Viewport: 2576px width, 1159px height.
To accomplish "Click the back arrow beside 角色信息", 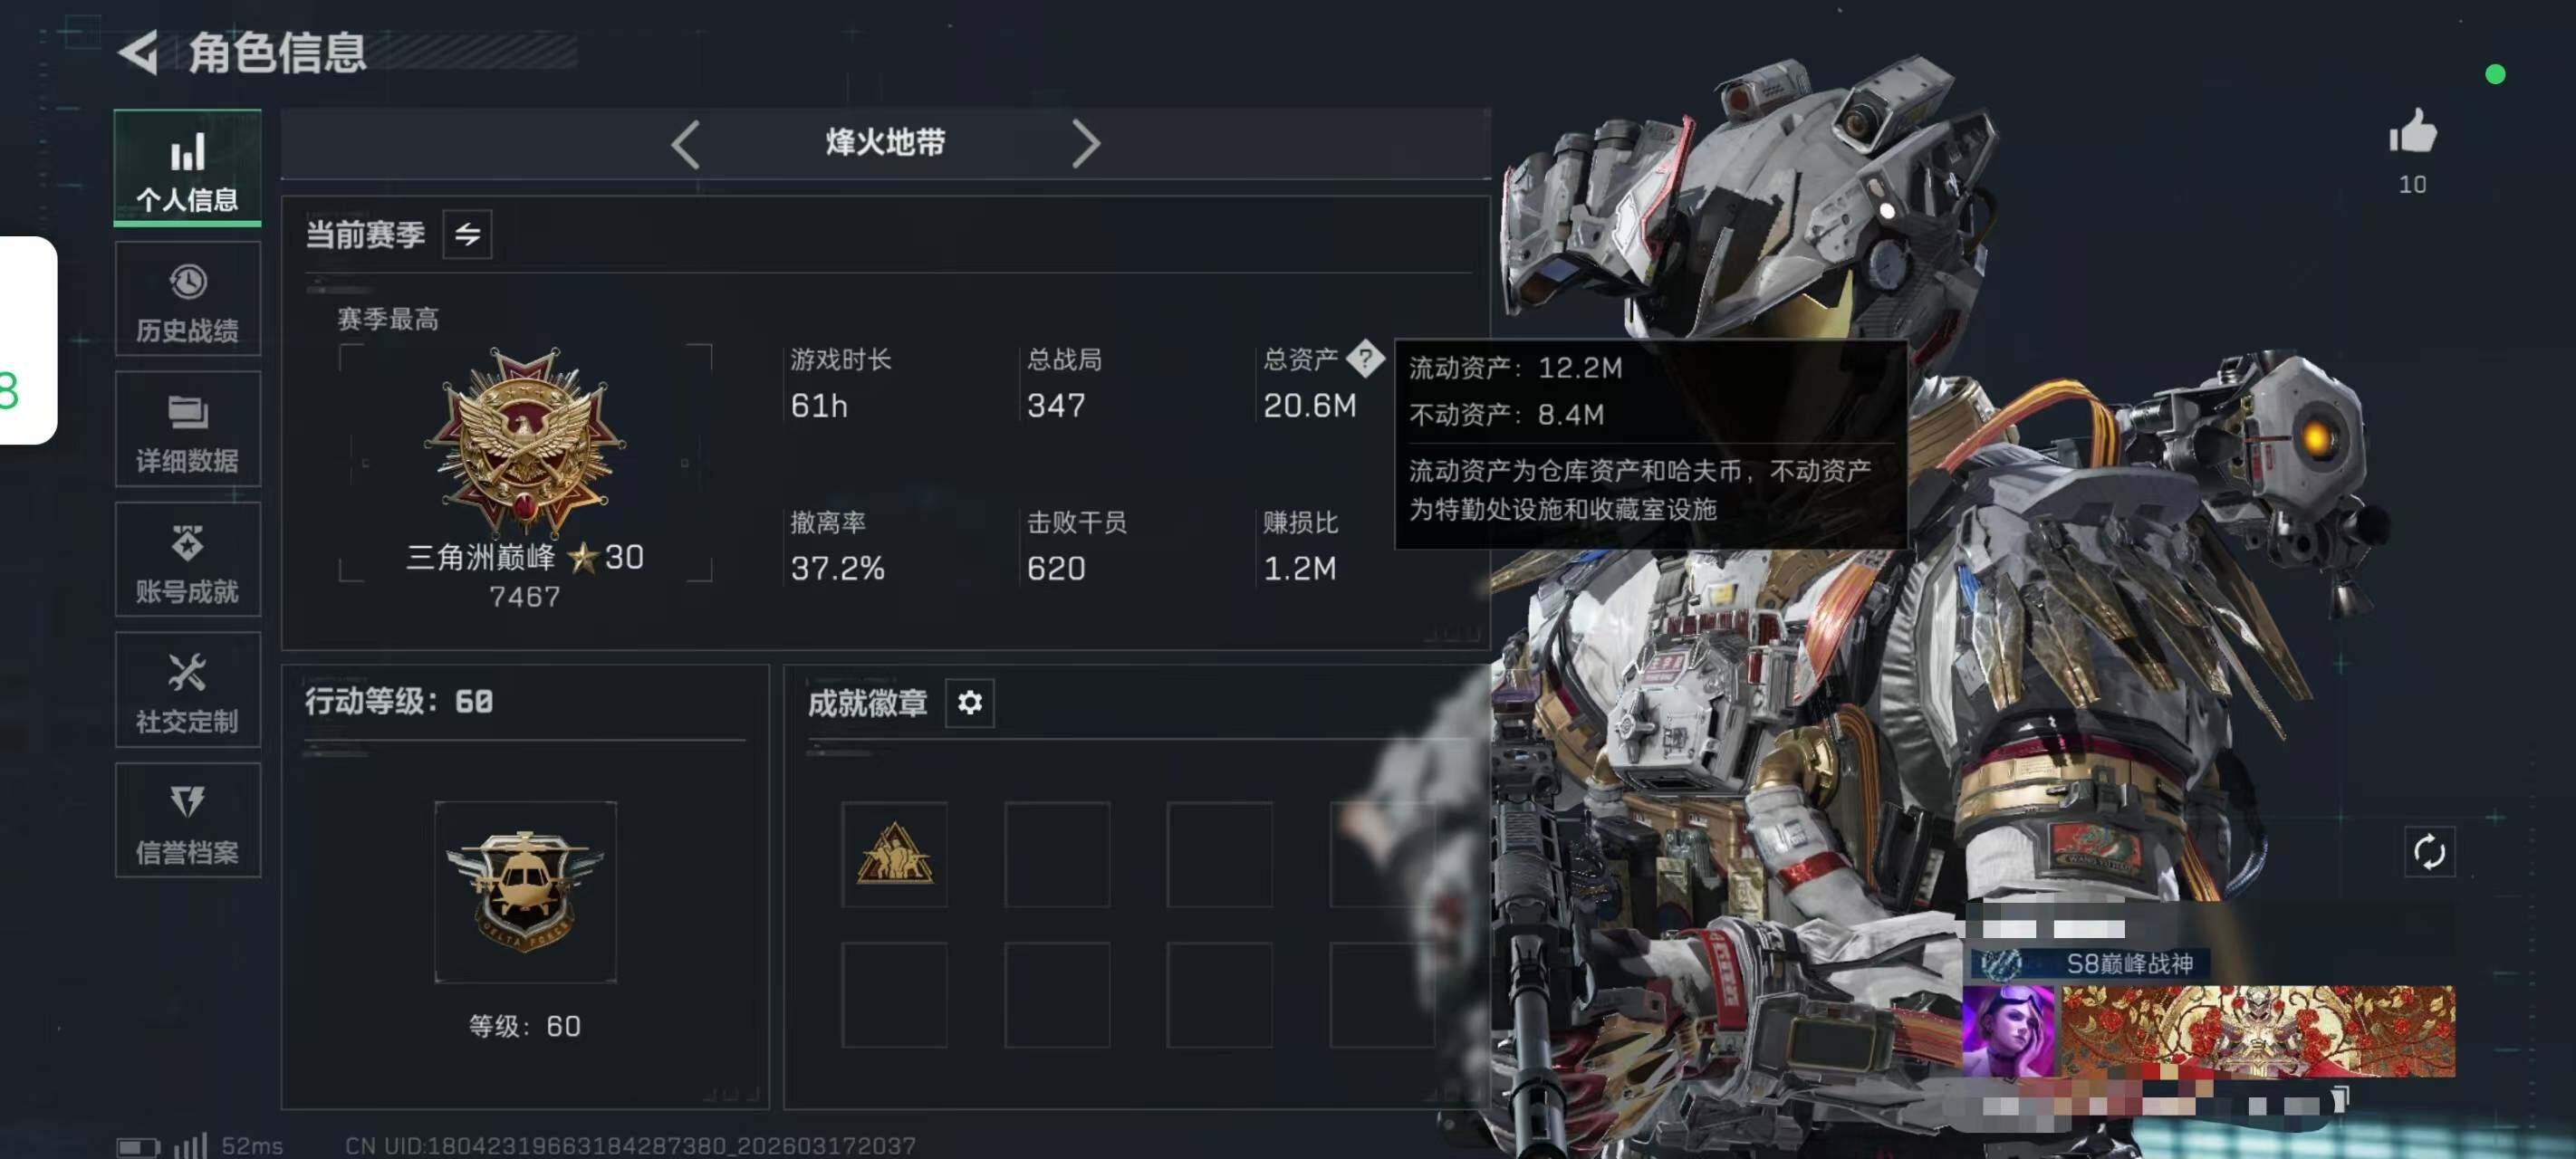I will click(x=139, y=53).
